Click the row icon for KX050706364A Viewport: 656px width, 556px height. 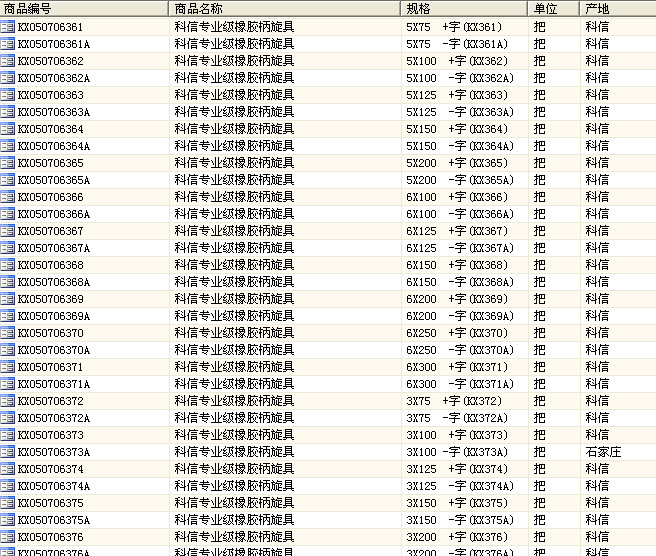click(x=8, y=146)
